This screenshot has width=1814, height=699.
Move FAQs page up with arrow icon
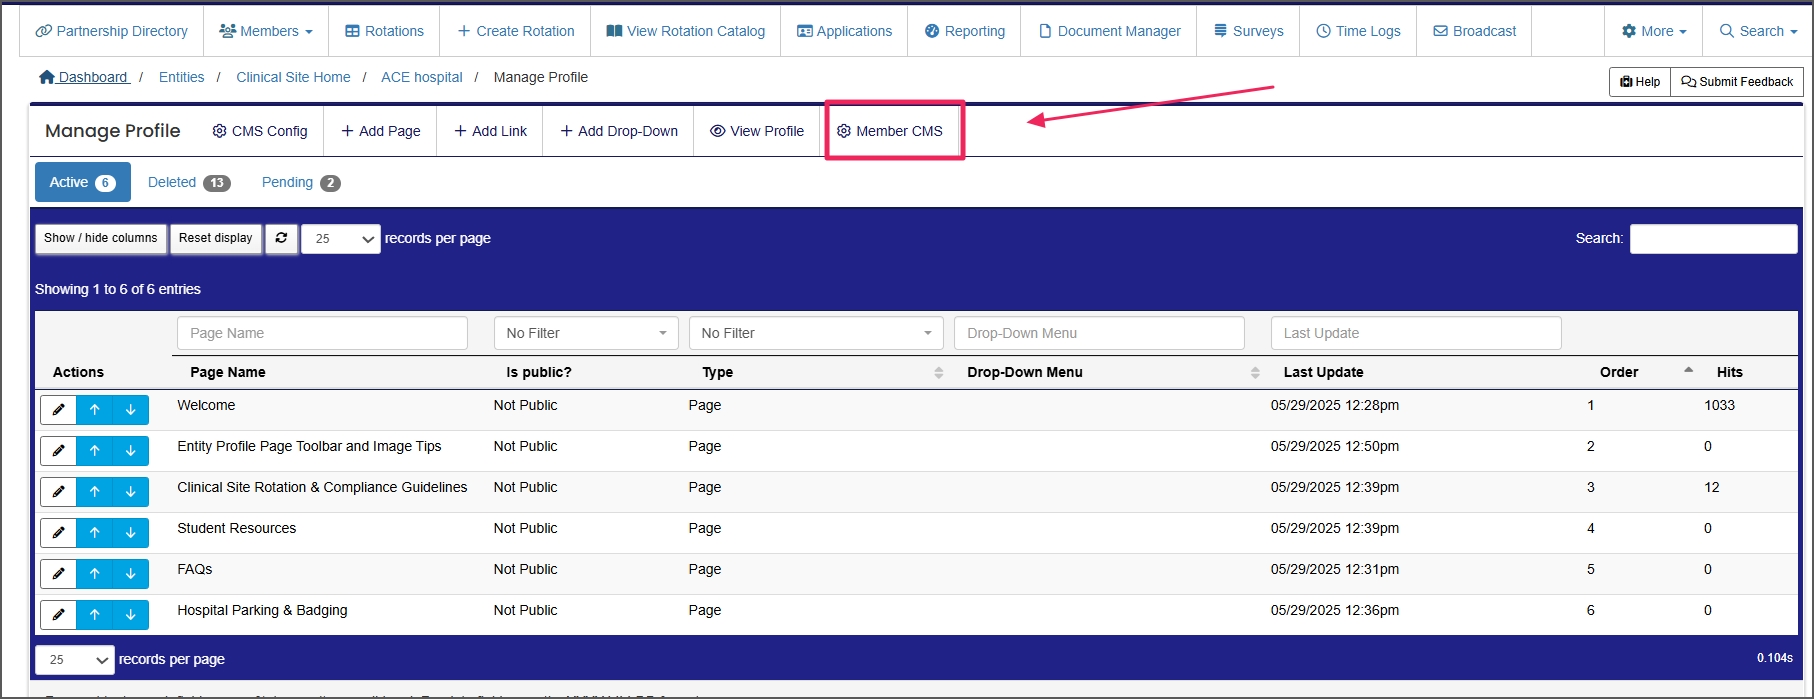(x=95, y=574)
